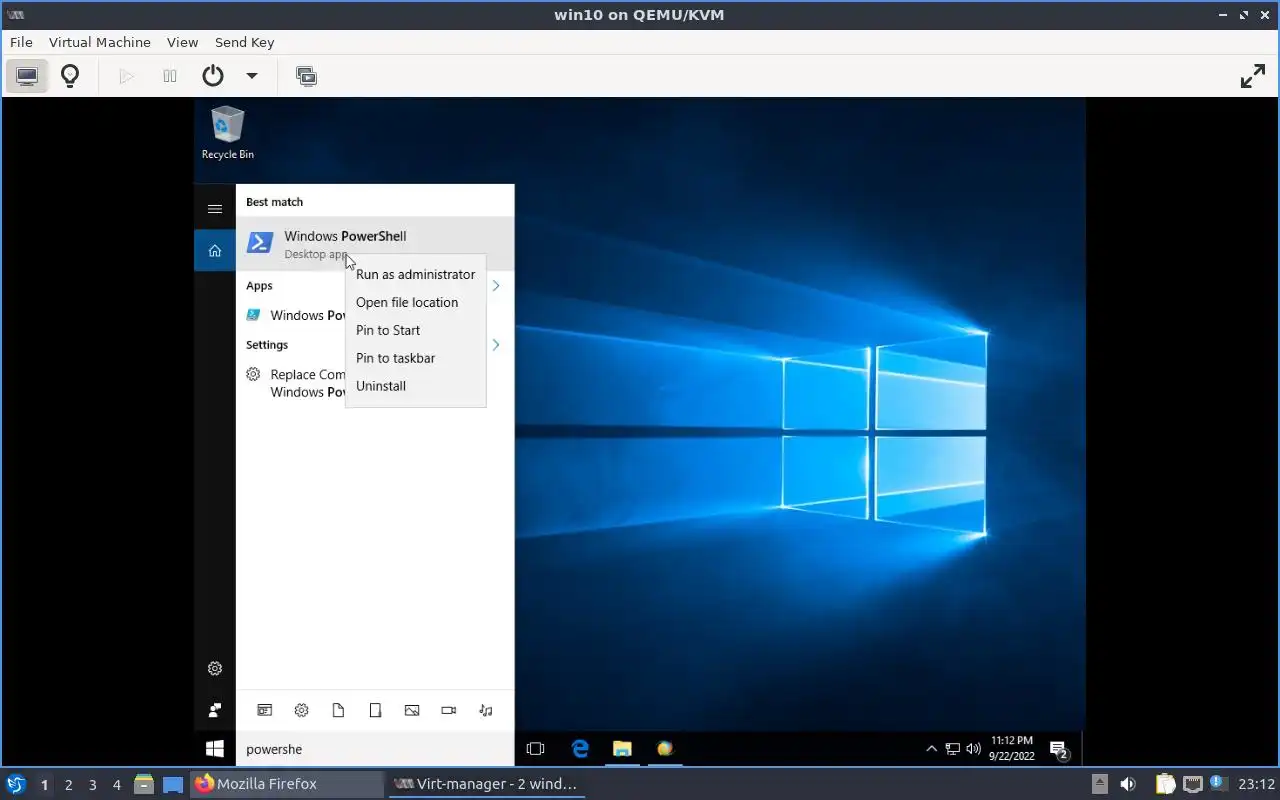Image resolution: width=1280 pixels, height=800 pixels.
Task: Pause the virtual machine
Action: (170, 76)
